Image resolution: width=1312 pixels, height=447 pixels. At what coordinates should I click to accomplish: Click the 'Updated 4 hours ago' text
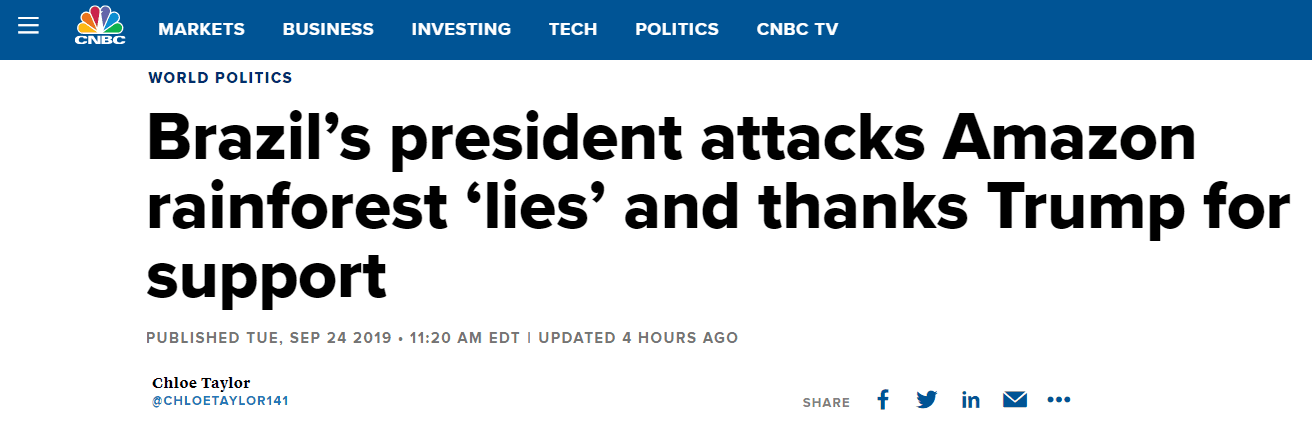[x=638, y=338]
